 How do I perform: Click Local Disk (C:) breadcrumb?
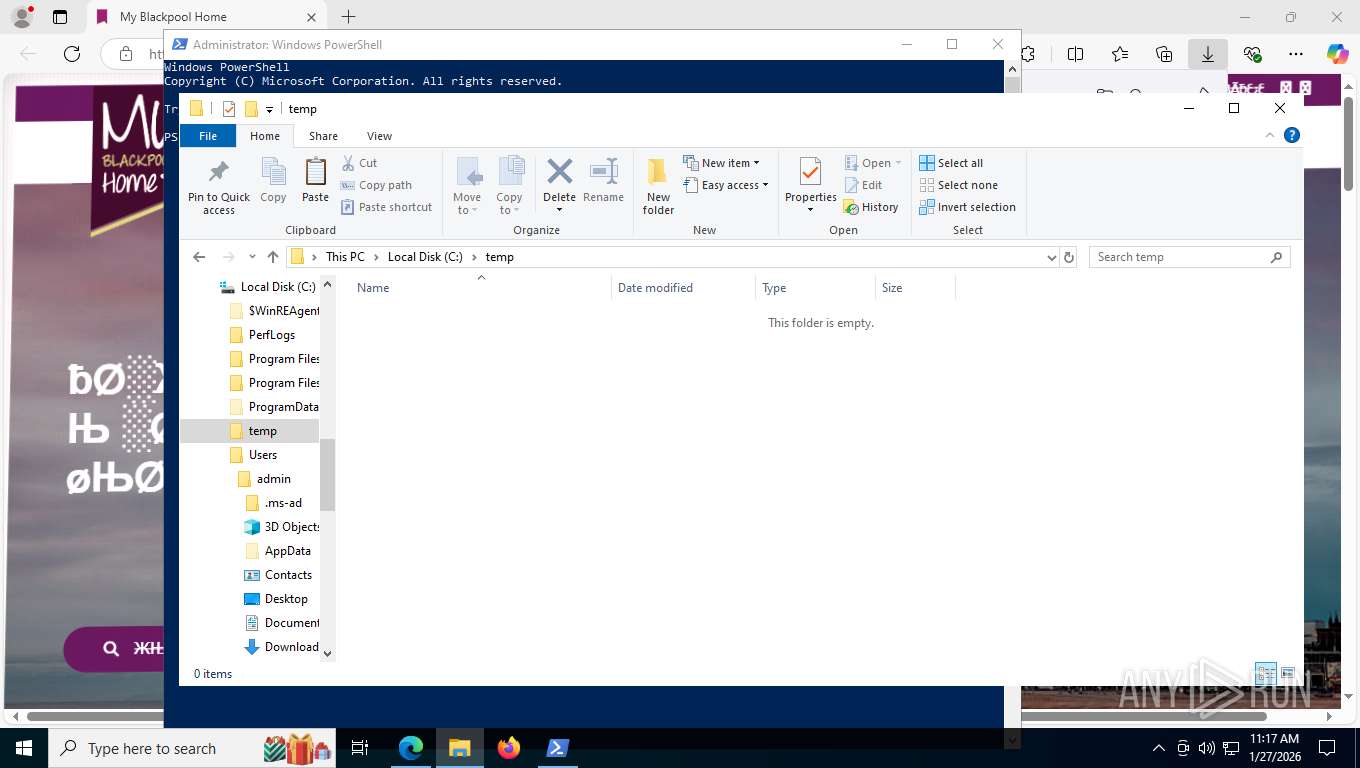(x=425, y=257)
